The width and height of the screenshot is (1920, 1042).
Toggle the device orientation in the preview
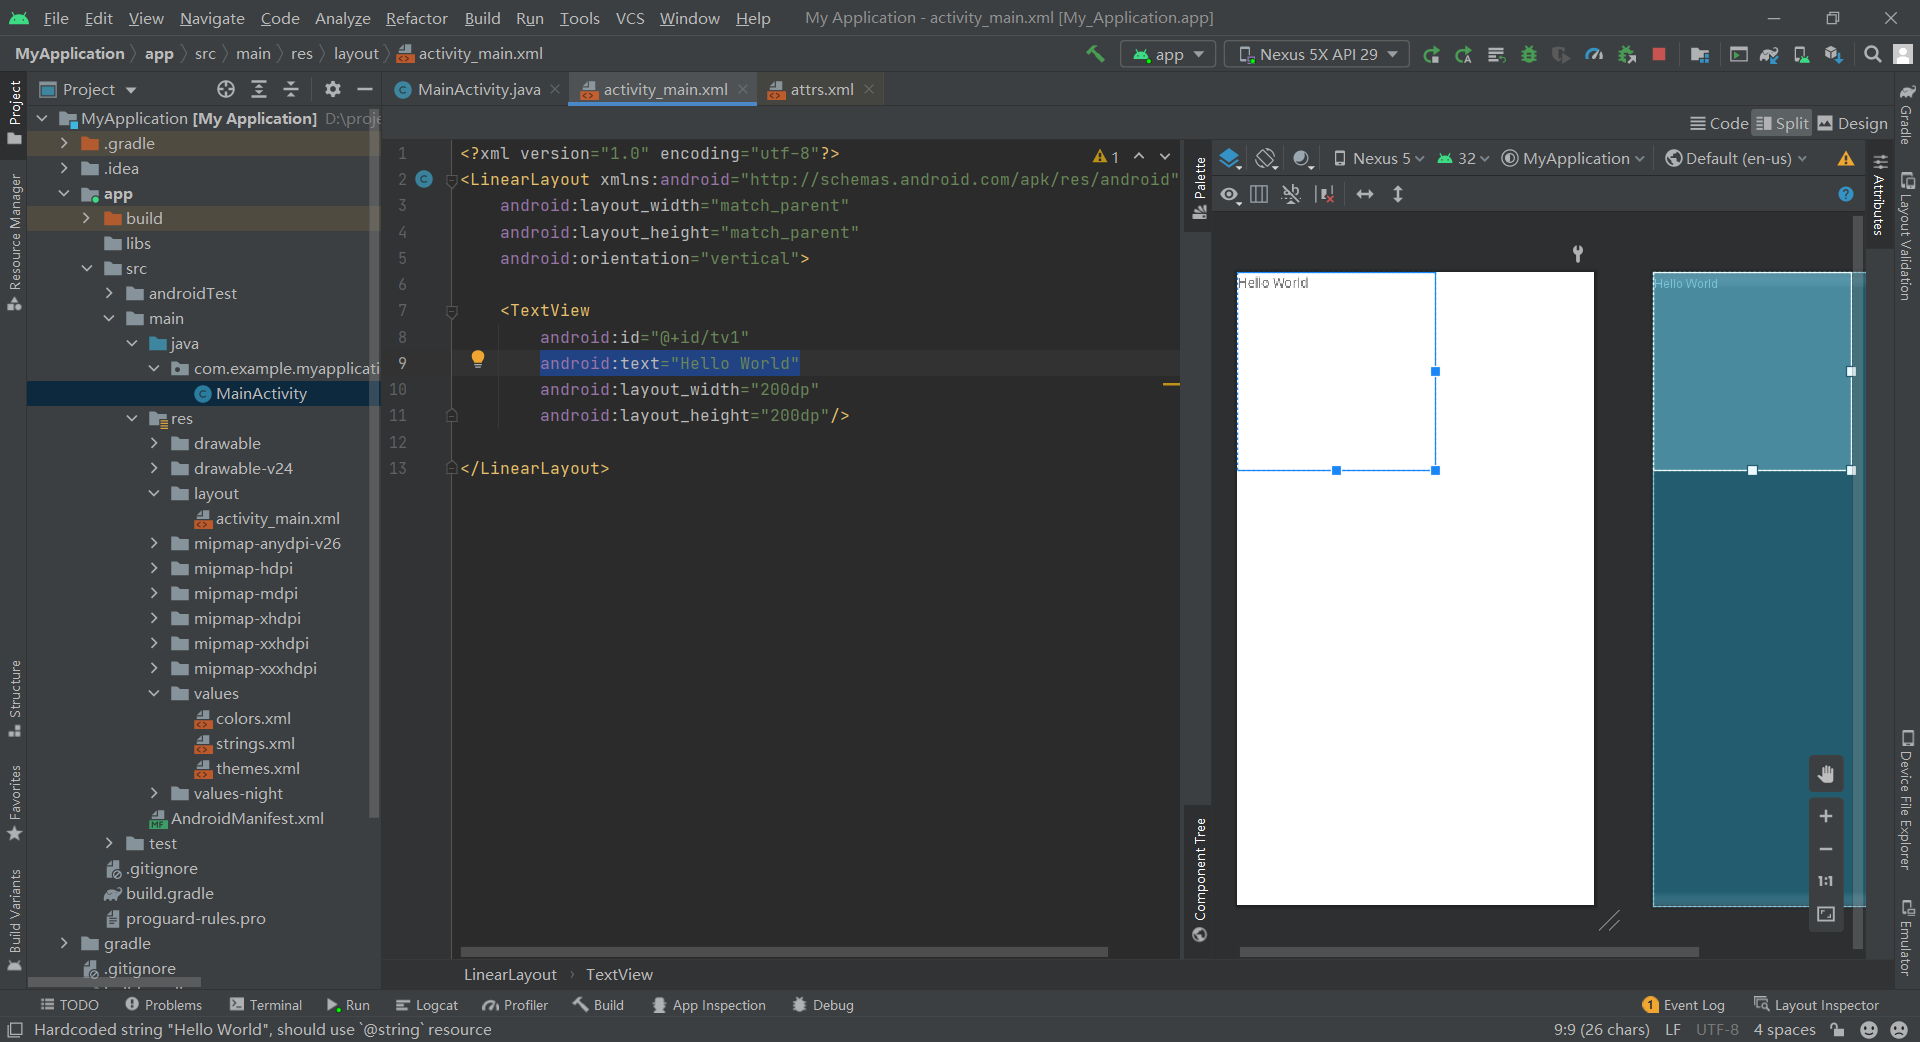[x=1266, y=158]
